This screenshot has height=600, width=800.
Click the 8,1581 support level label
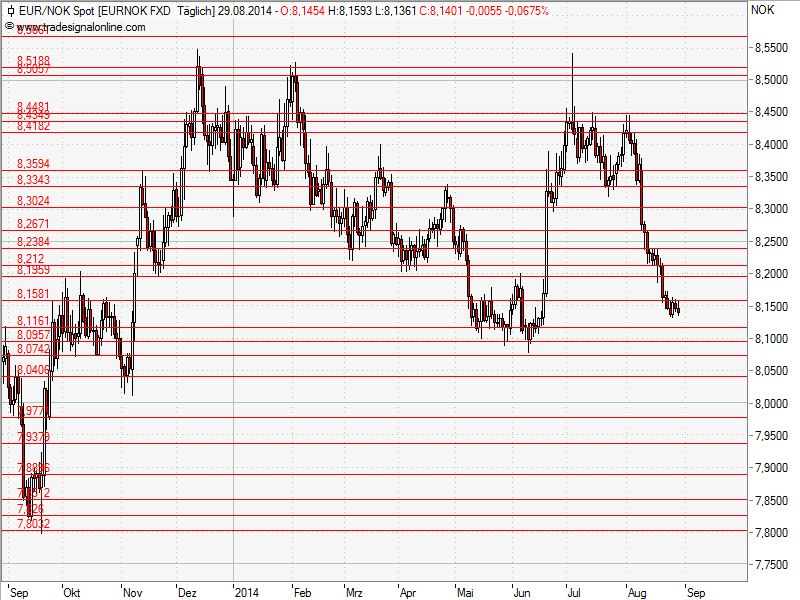point(33,294)
